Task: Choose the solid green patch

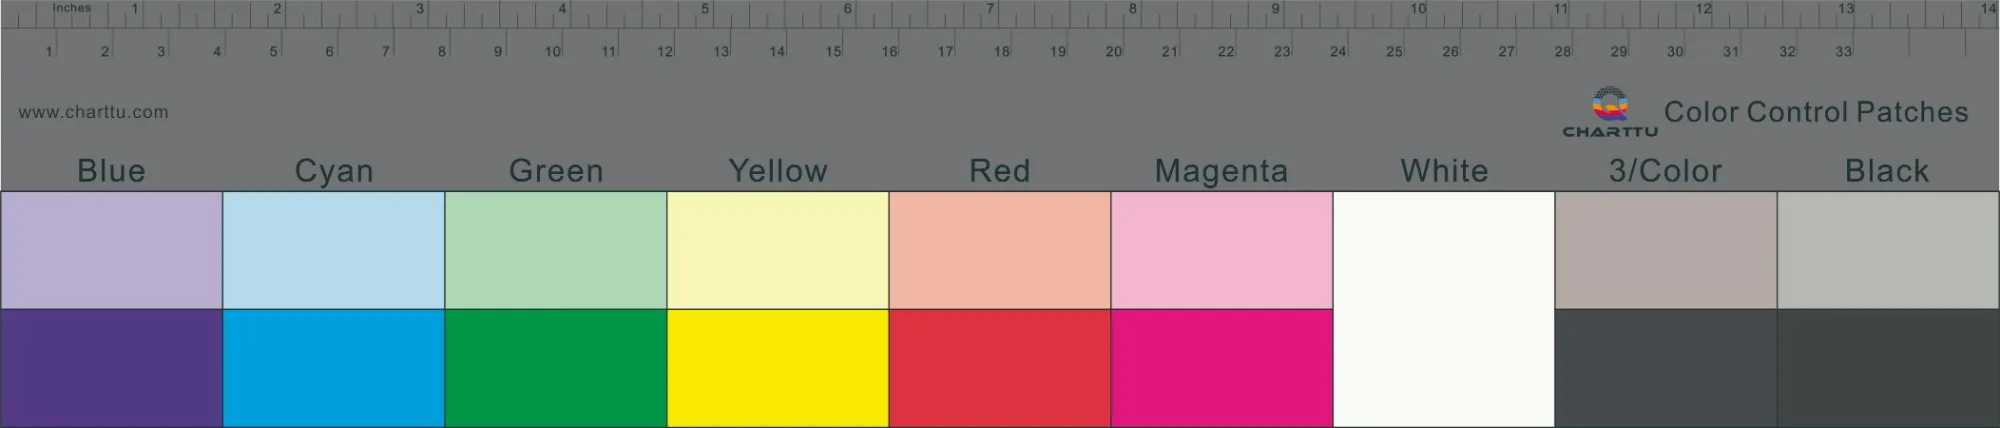Action: click(x=556, y=368)
